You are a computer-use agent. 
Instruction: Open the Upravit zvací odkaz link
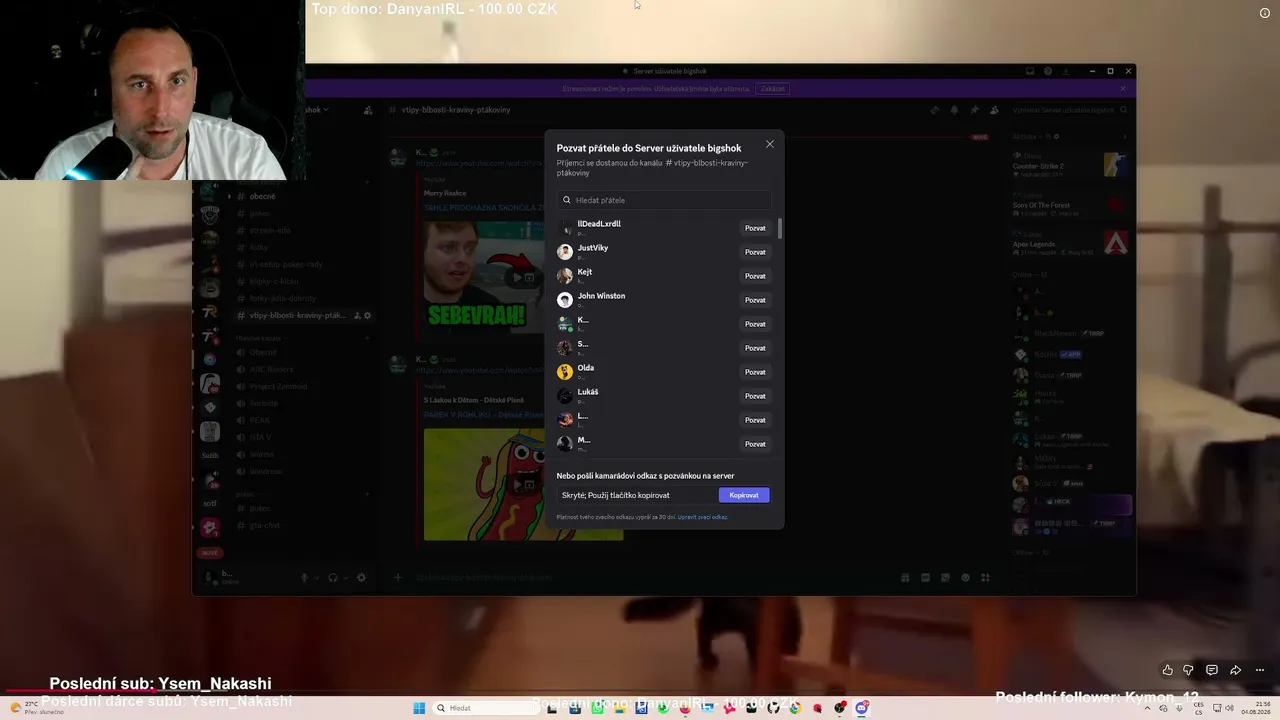(x=703, y=517)
